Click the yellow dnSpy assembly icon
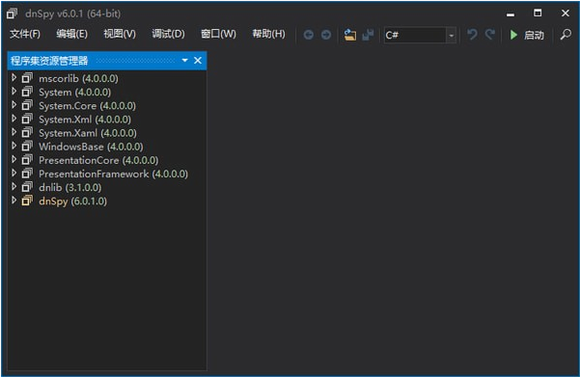 (x=27, y=201)
